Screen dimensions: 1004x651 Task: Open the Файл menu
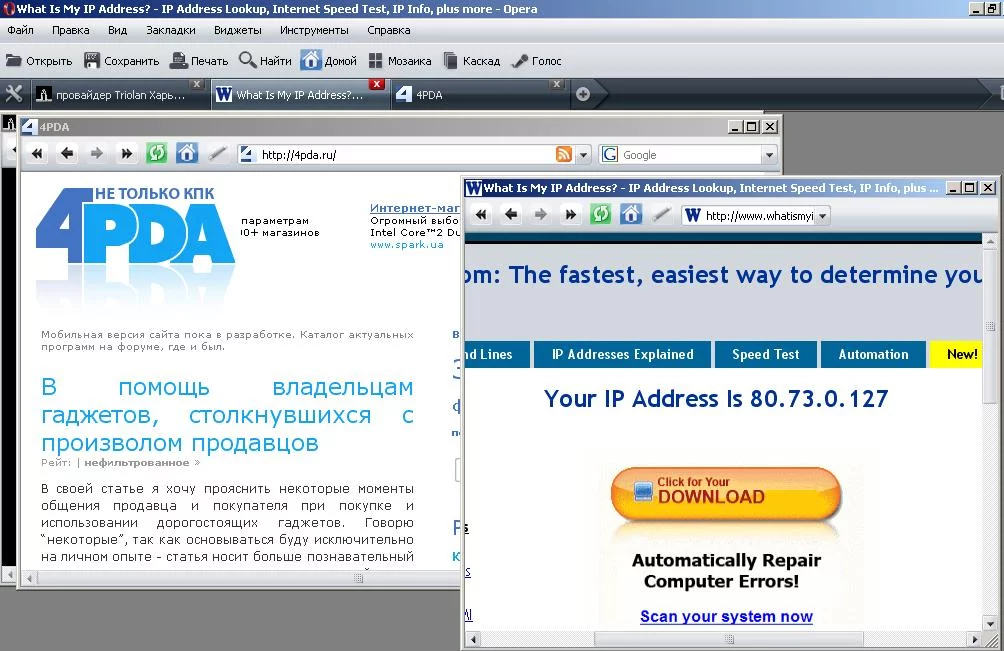(20, 30)
